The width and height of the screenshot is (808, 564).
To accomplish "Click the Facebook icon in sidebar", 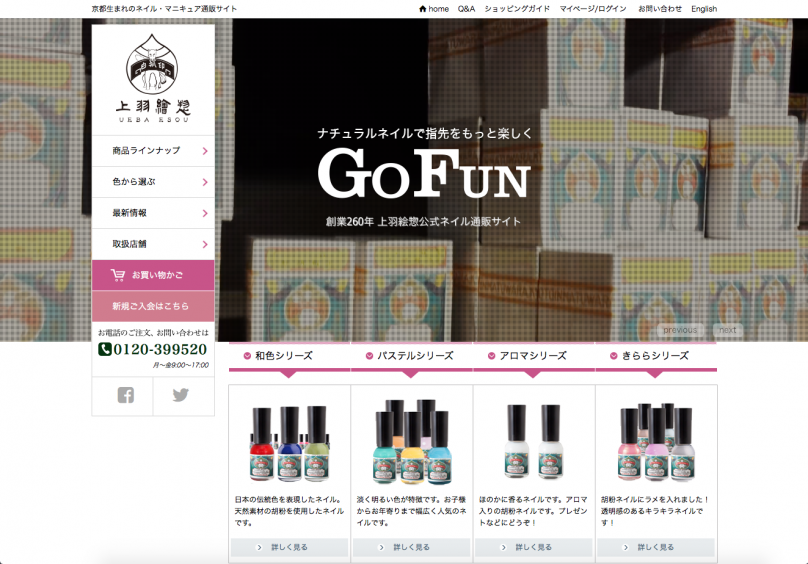I will (x=126, y=395).
